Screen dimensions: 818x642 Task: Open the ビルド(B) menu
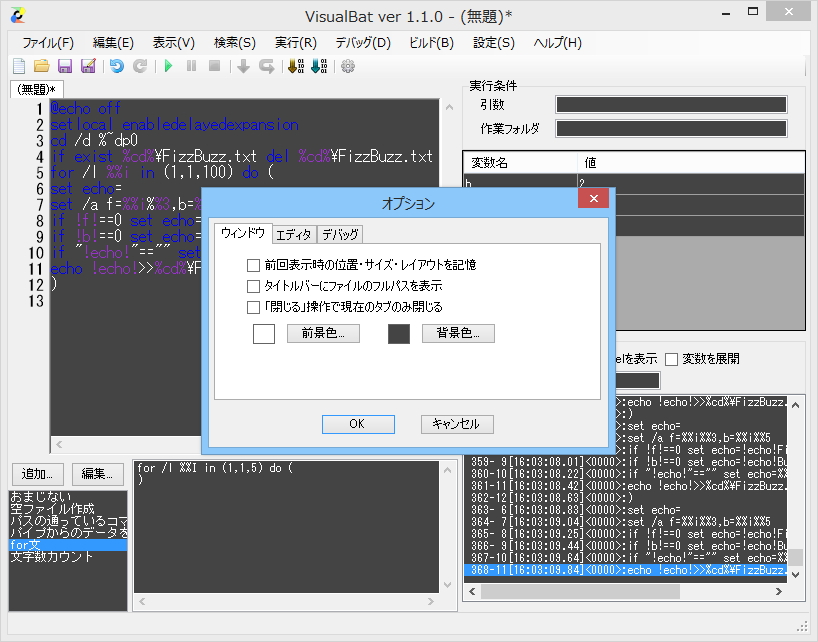coord(431,43)
